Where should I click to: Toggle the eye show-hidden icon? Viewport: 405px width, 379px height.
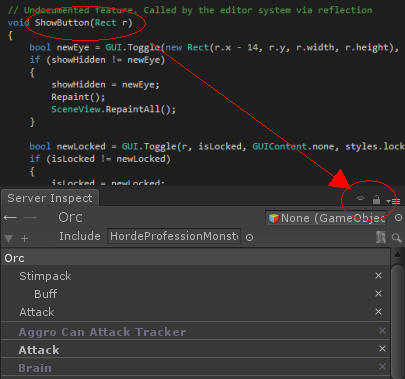coord(360,199)
